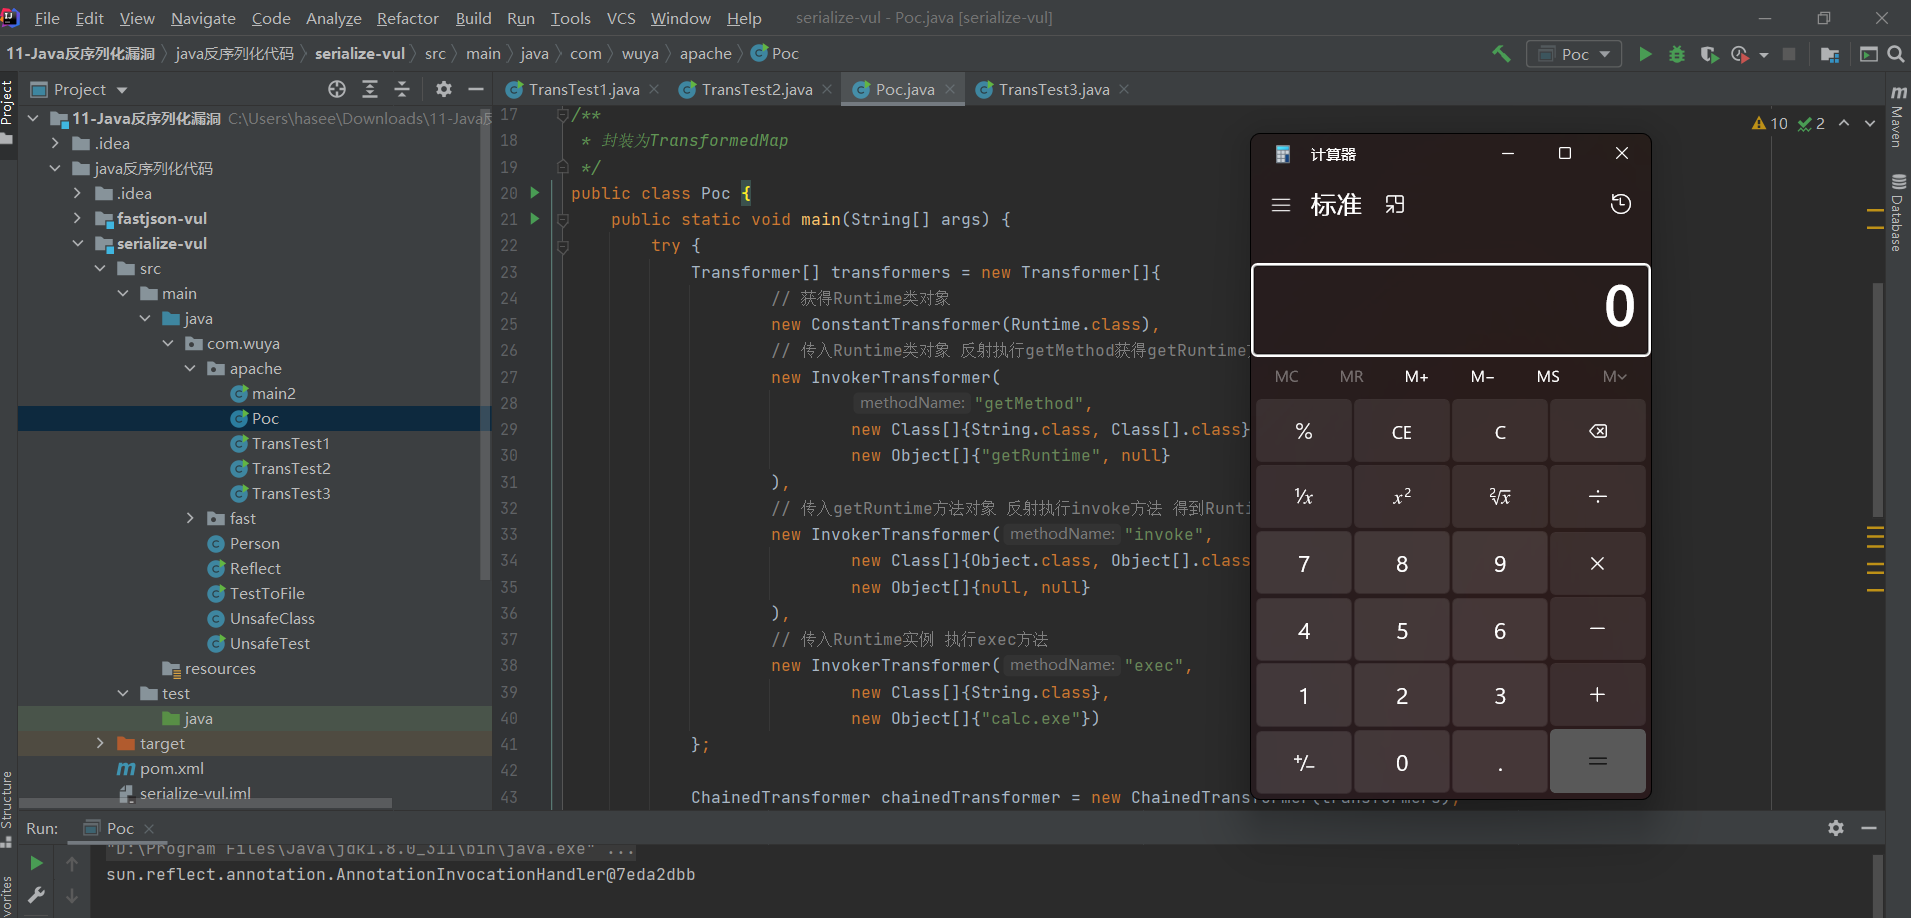Screen dimensions: 1911x918
Task: Open calculator history icon
Action: 1621,205
